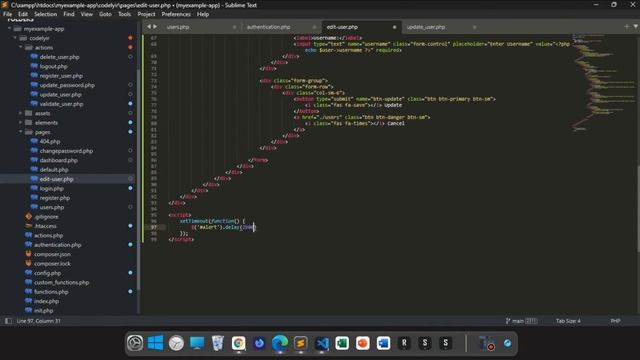This screenshot has height=360, width=640.
Task: Click the validate_user.php file icon
Action: (x=34, y=104)
